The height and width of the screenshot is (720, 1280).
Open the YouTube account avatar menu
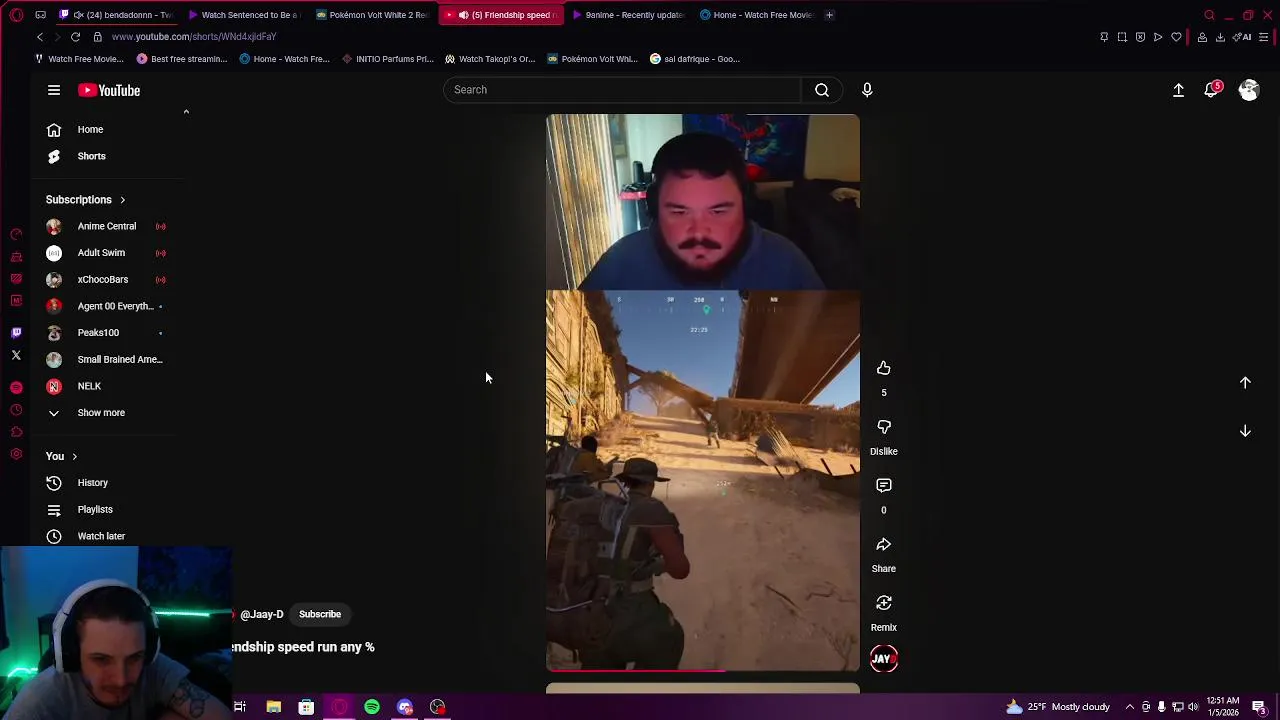[1248, 90]
